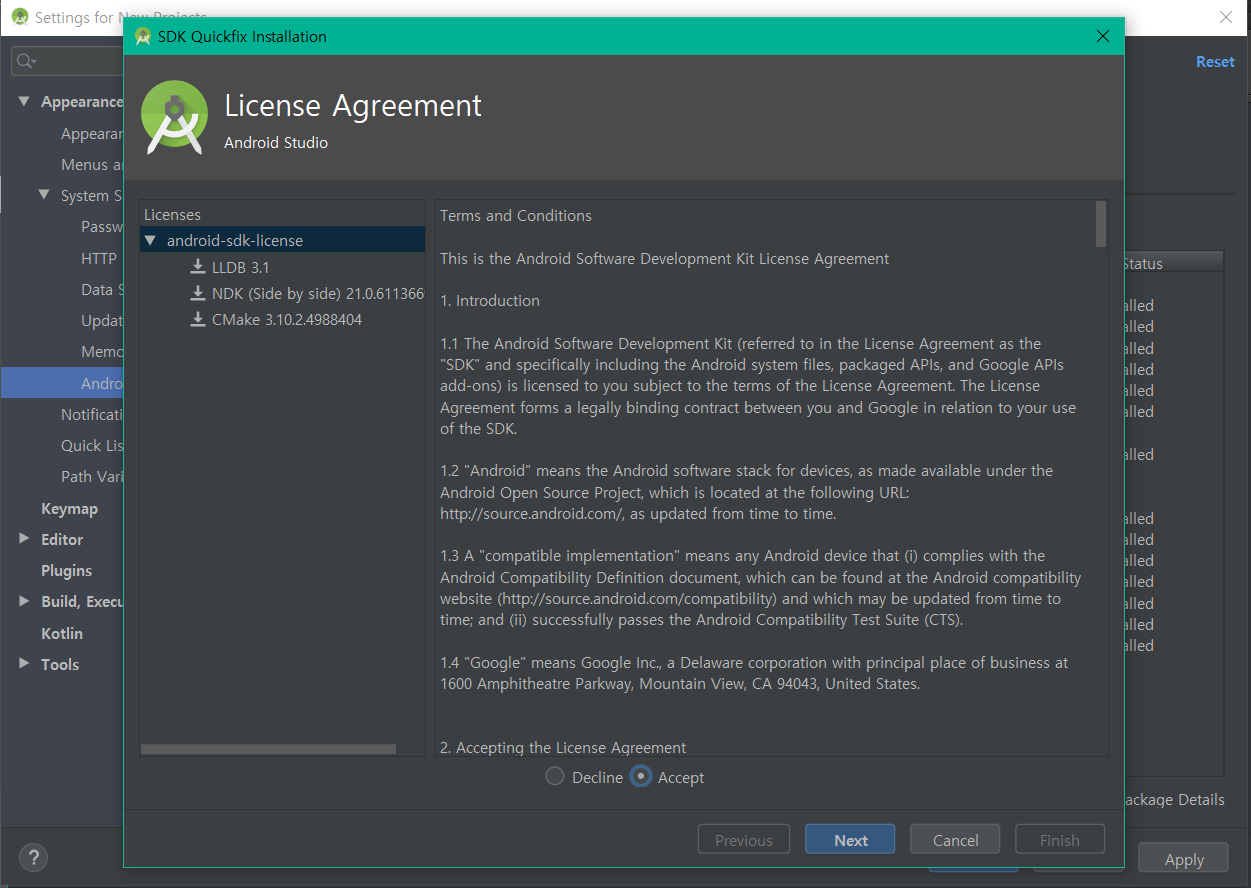Click the Terms and Conditions heading text
1251x888 pixels.
tap(516, 215)
